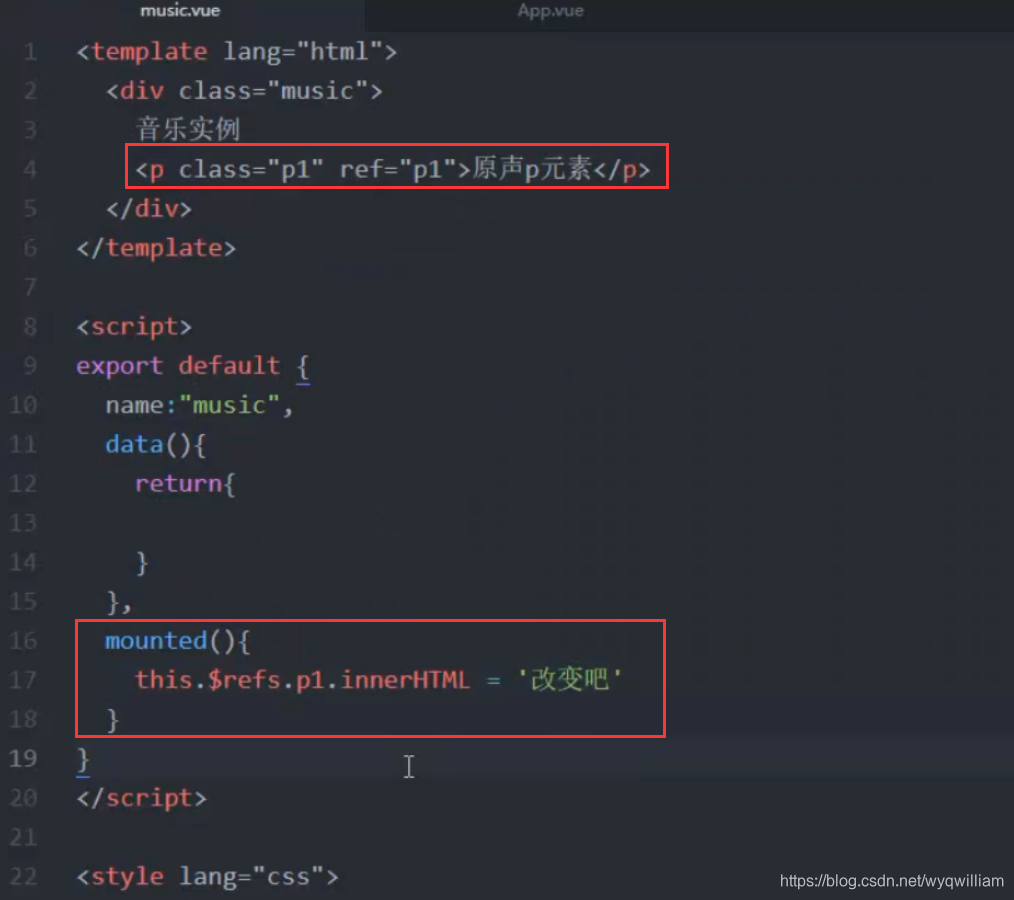Click closing brace on line 19
1014x900 pixels.
pyautogui.click(x=83, y=759)
